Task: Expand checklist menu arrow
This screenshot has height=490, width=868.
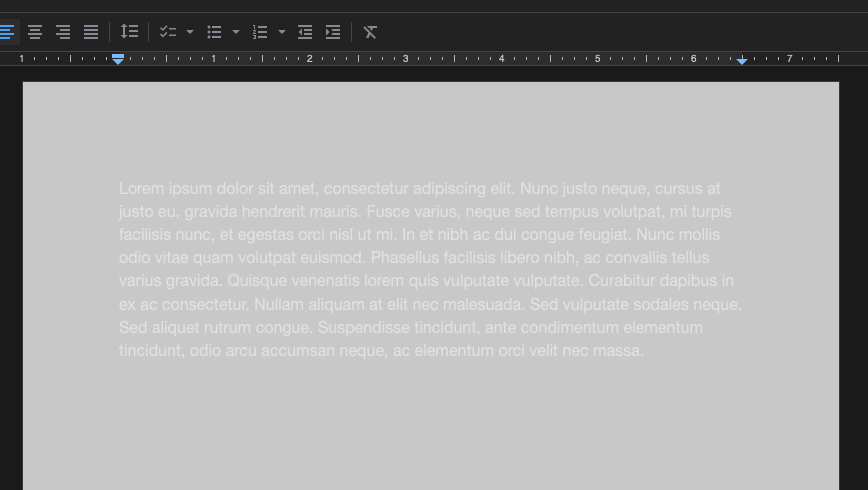Action: click(x=190, y=32)
